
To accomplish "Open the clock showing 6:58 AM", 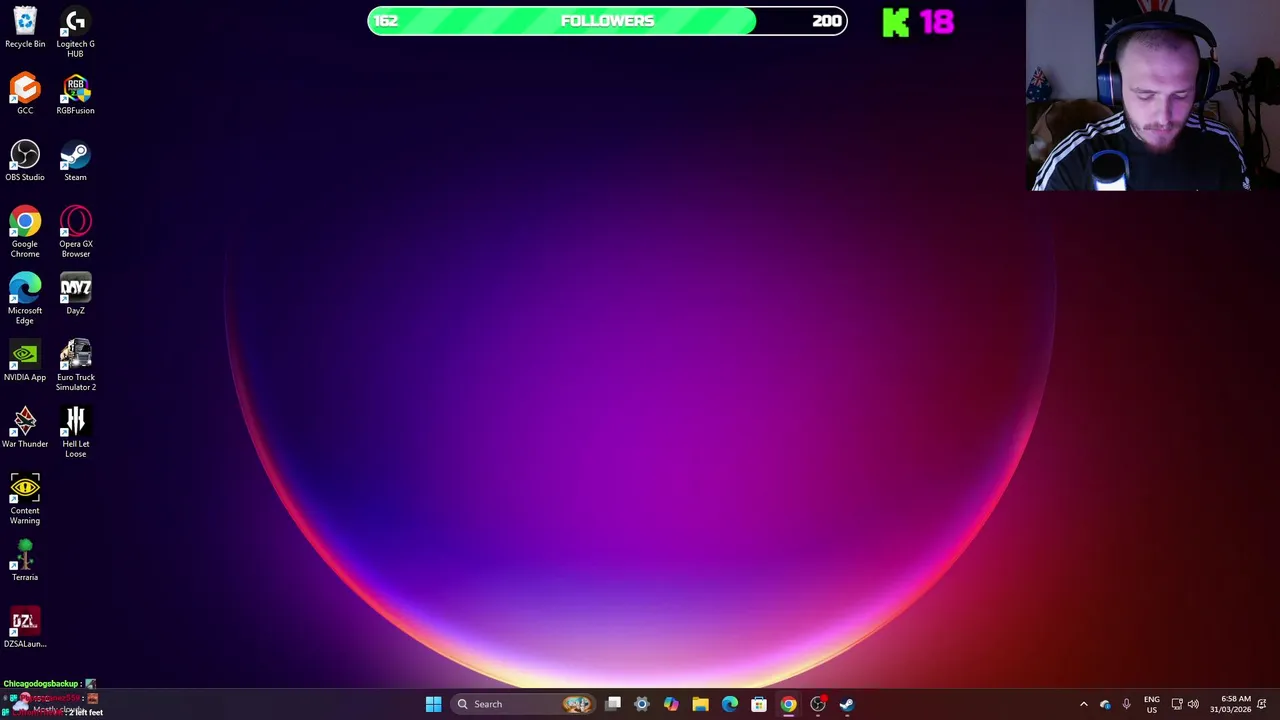I will click(x=1230, y=704).
